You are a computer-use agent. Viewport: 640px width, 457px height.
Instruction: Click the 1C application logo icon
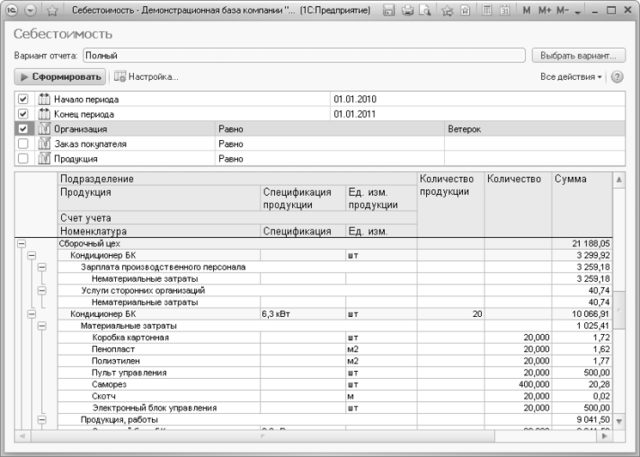tap(12, 11)
